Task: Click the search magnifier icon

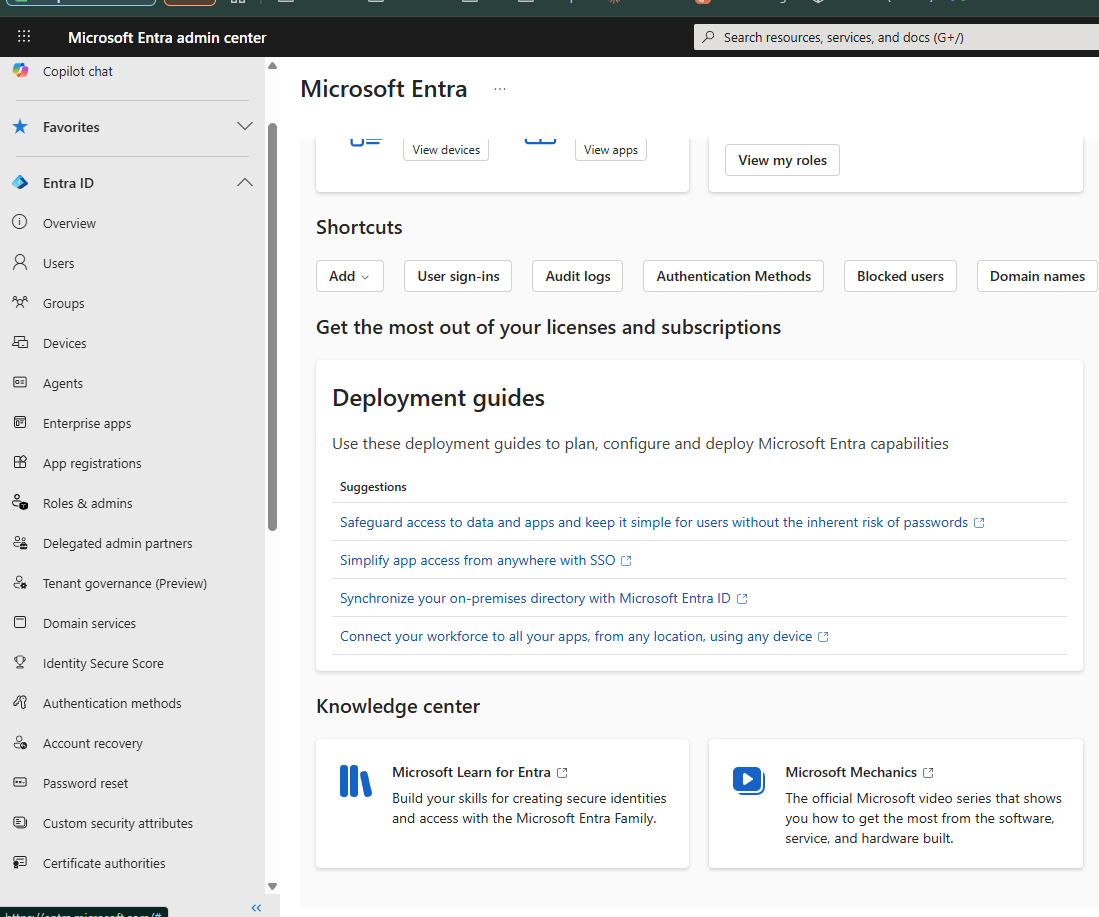Action: pos(709,36)
